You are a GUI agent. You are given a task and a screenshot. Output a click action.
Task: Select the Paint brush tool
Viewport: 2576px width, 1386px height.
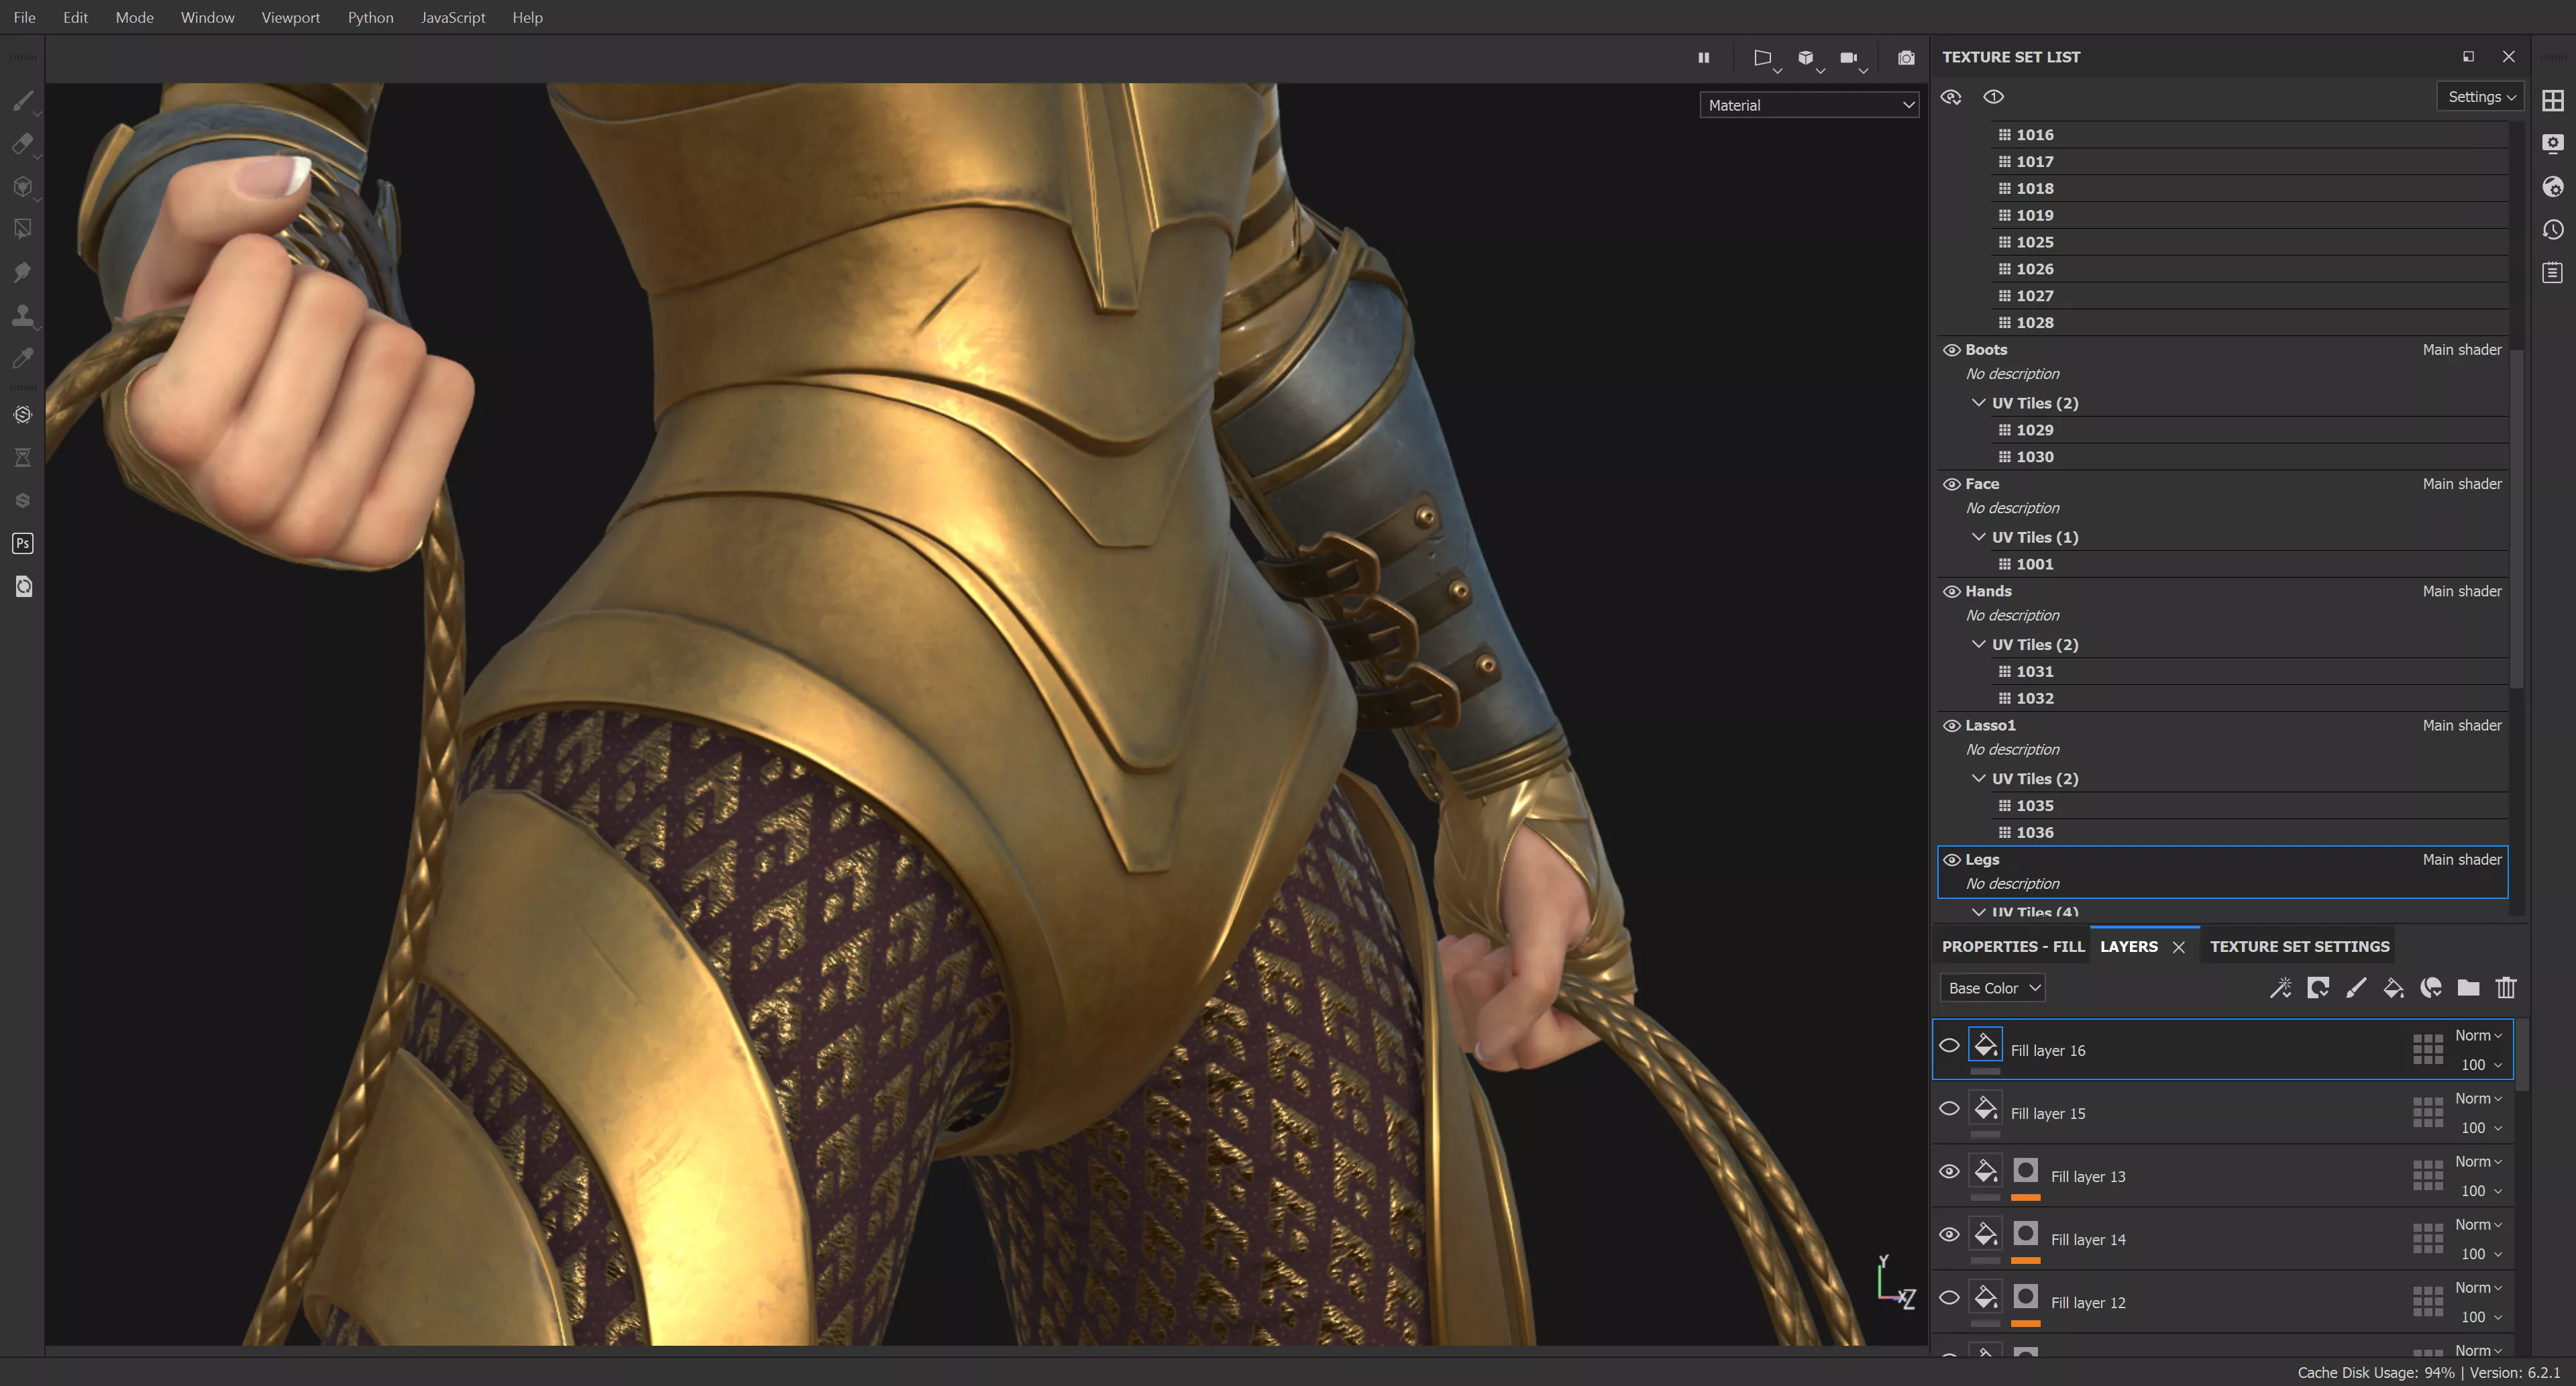(23, 101)
